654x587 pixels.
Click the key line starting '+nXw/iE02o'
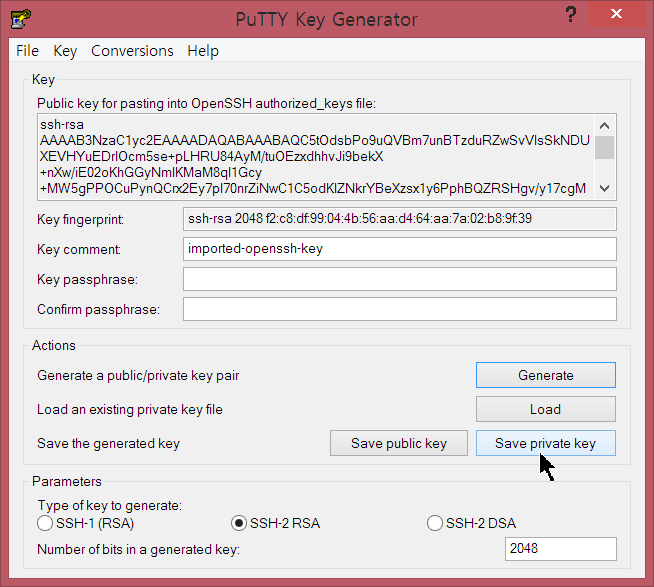tap(151, 172)
